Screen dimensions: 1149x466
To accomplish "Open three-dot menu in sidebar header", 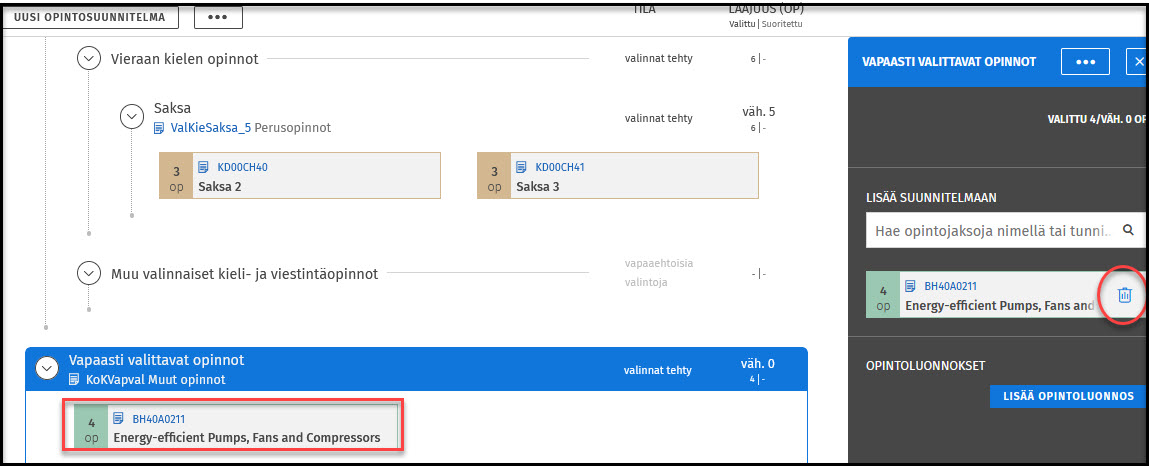I will tap(1085, 61).
